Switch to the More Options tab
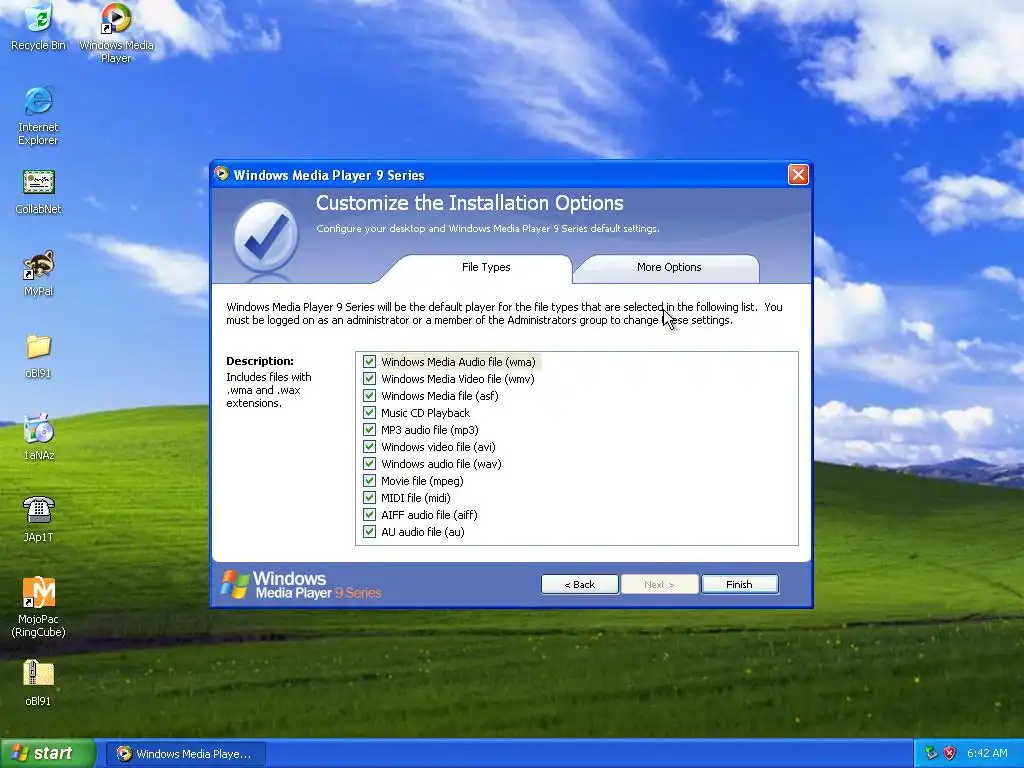 pos(669,268)
